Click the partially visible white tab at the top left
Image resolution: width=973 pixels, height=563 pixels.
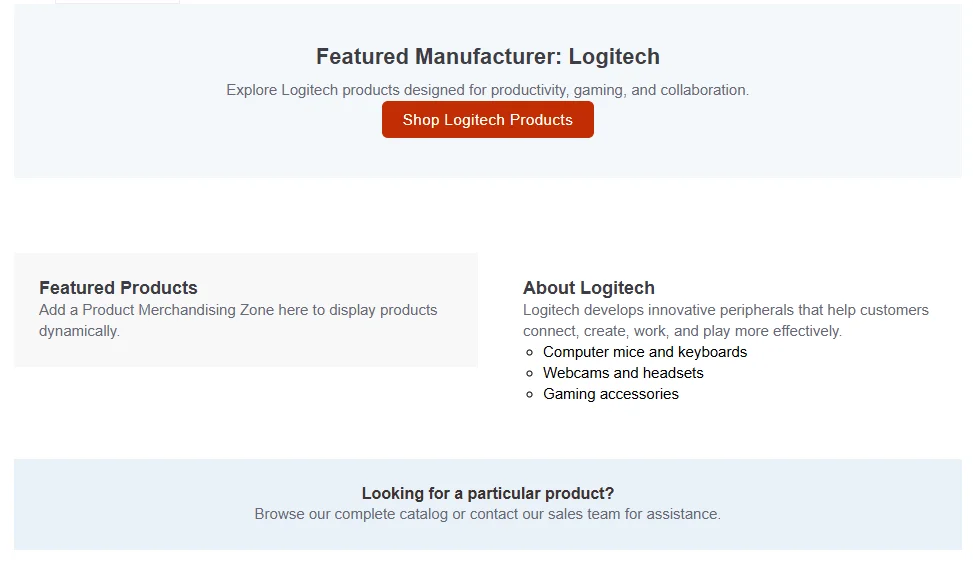pos(117,2)
